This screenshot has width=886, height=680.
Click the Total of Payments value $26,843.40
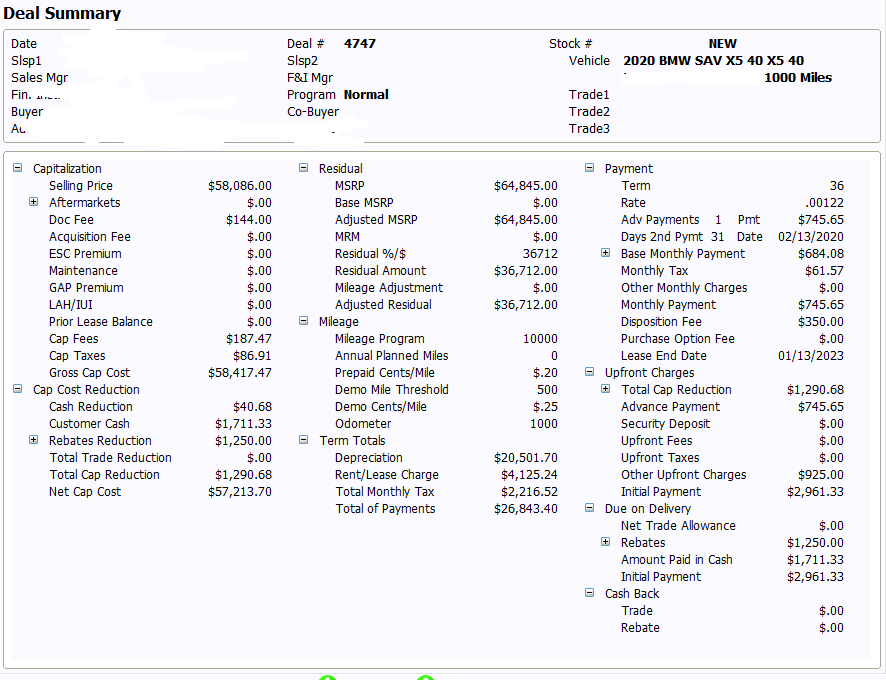click(x=525, y=509)
